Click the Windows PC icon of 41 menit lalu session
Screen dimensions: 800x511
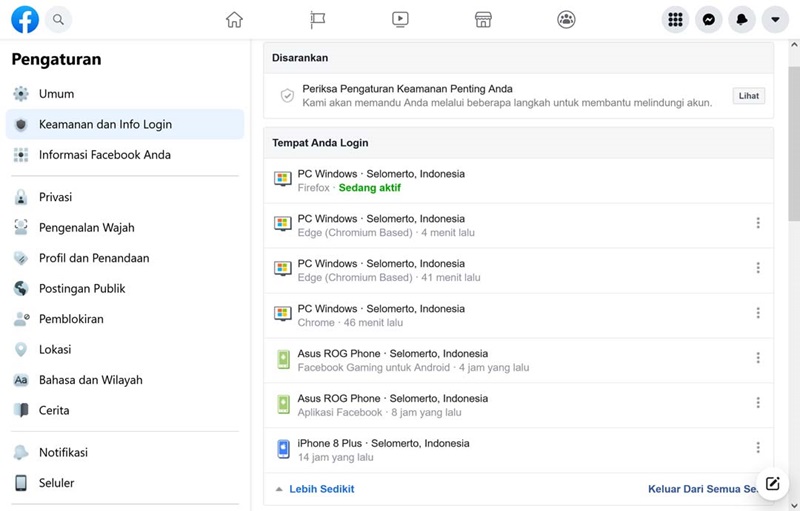pos(283,268)
